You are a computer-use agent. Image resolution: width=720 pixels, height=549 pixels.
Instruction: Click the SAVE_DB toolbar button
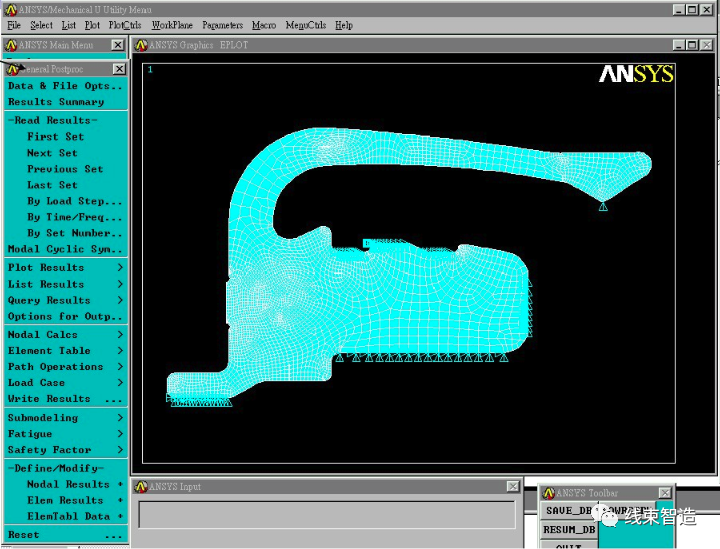[568, 511]
